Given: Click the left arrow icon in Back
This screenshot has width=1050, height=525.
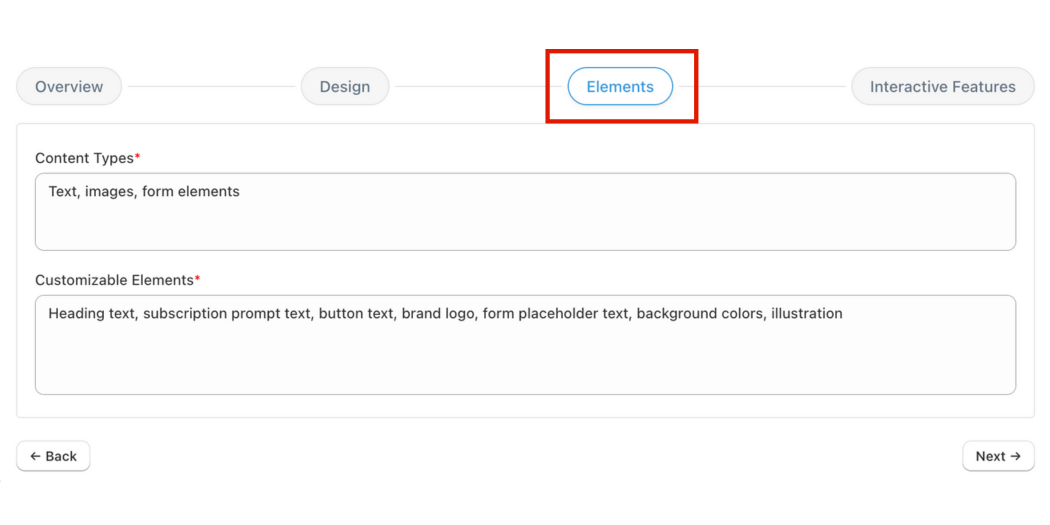Looking at the screenshot, I should coord(35,456).
